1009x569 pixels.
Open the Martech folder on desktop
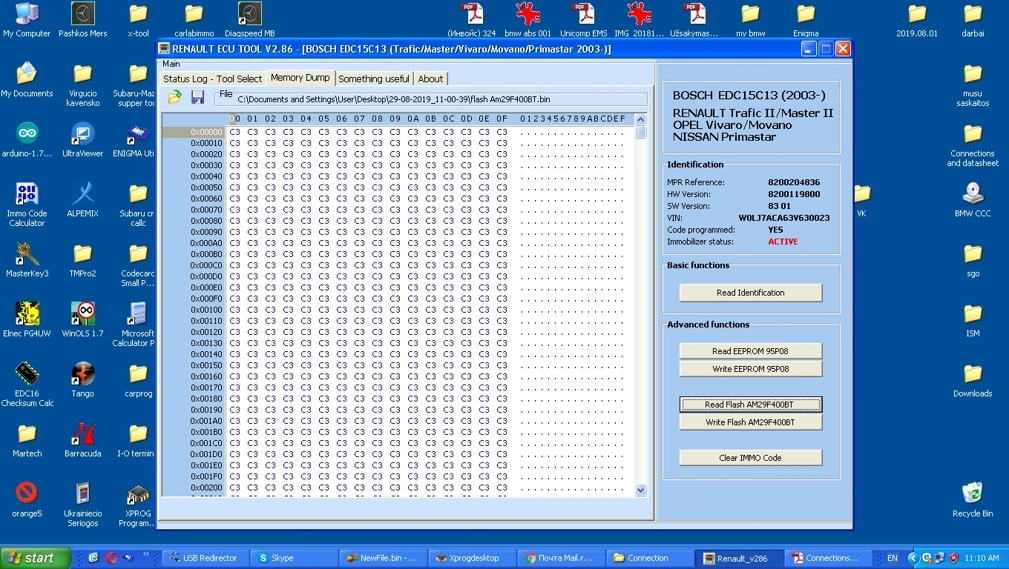pos(26,440)
